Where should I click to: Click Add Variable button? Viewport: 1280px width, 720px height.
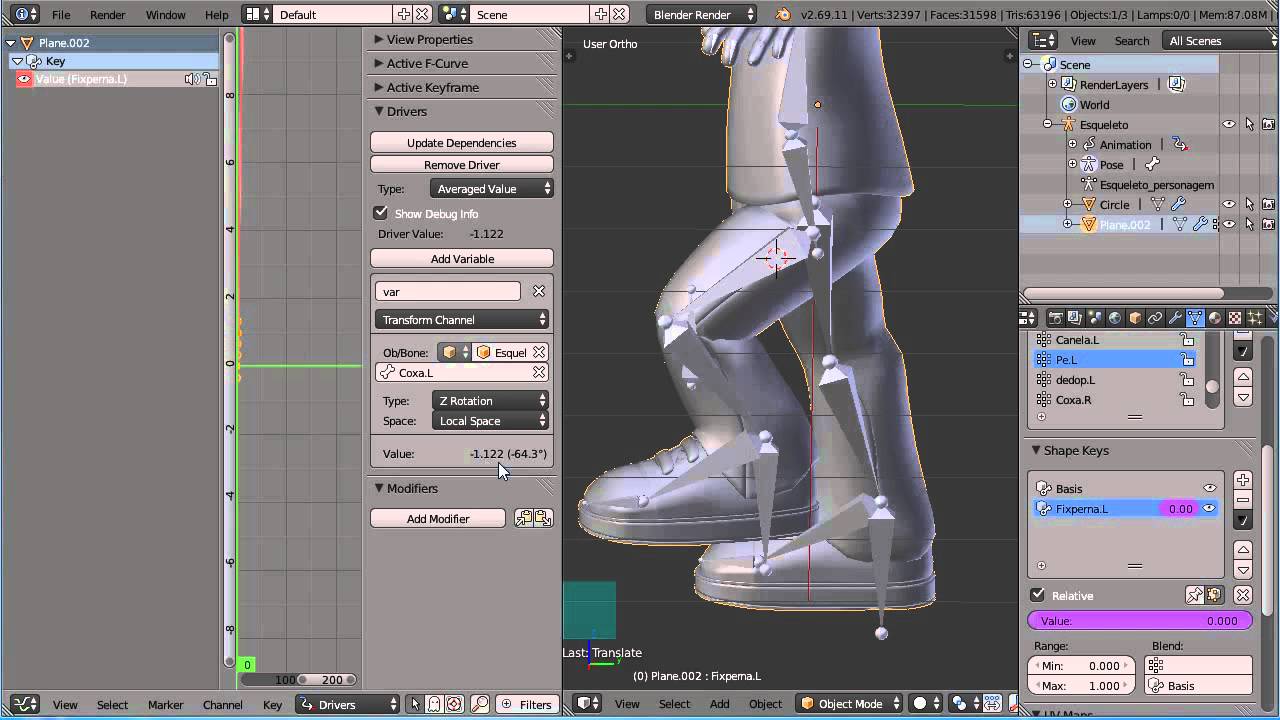pyautogui.click(x=462, y=258)
